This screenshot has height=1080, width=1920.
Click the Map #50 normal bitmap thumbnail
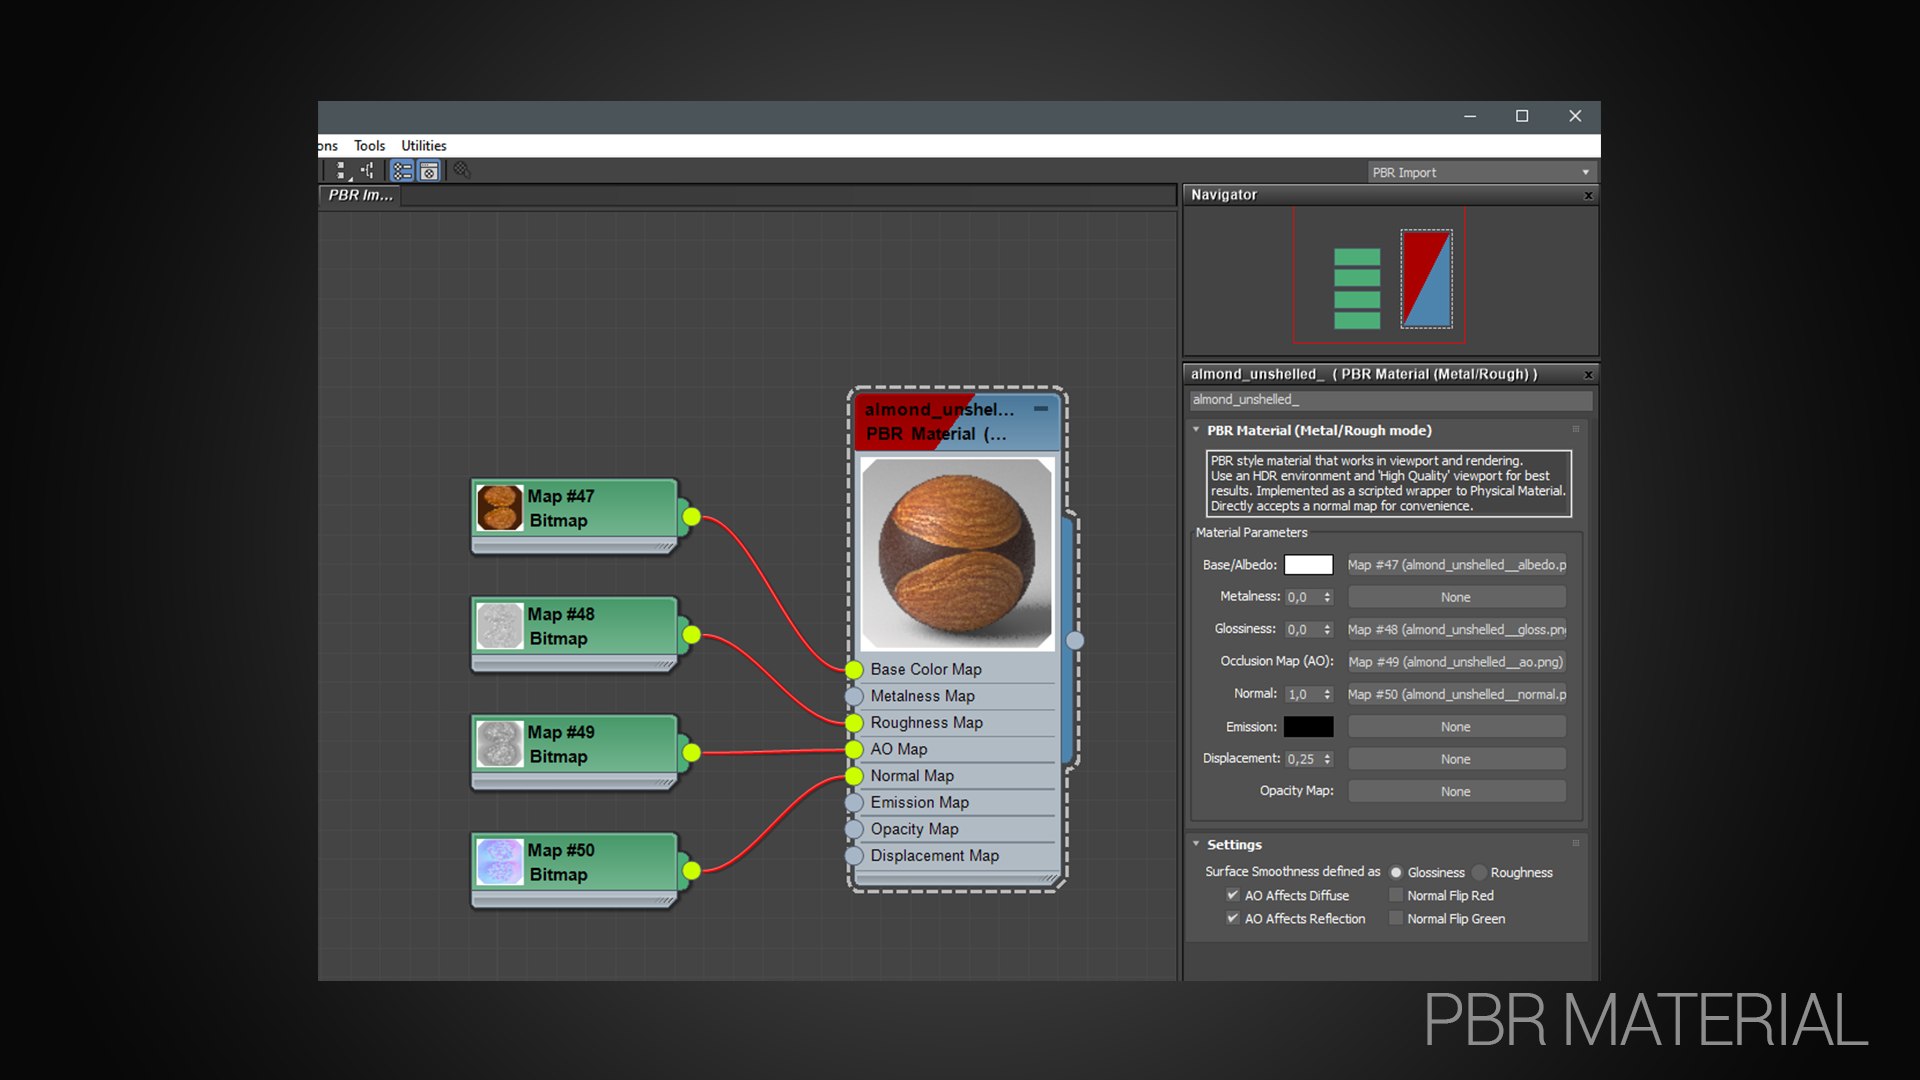[500, 862]
